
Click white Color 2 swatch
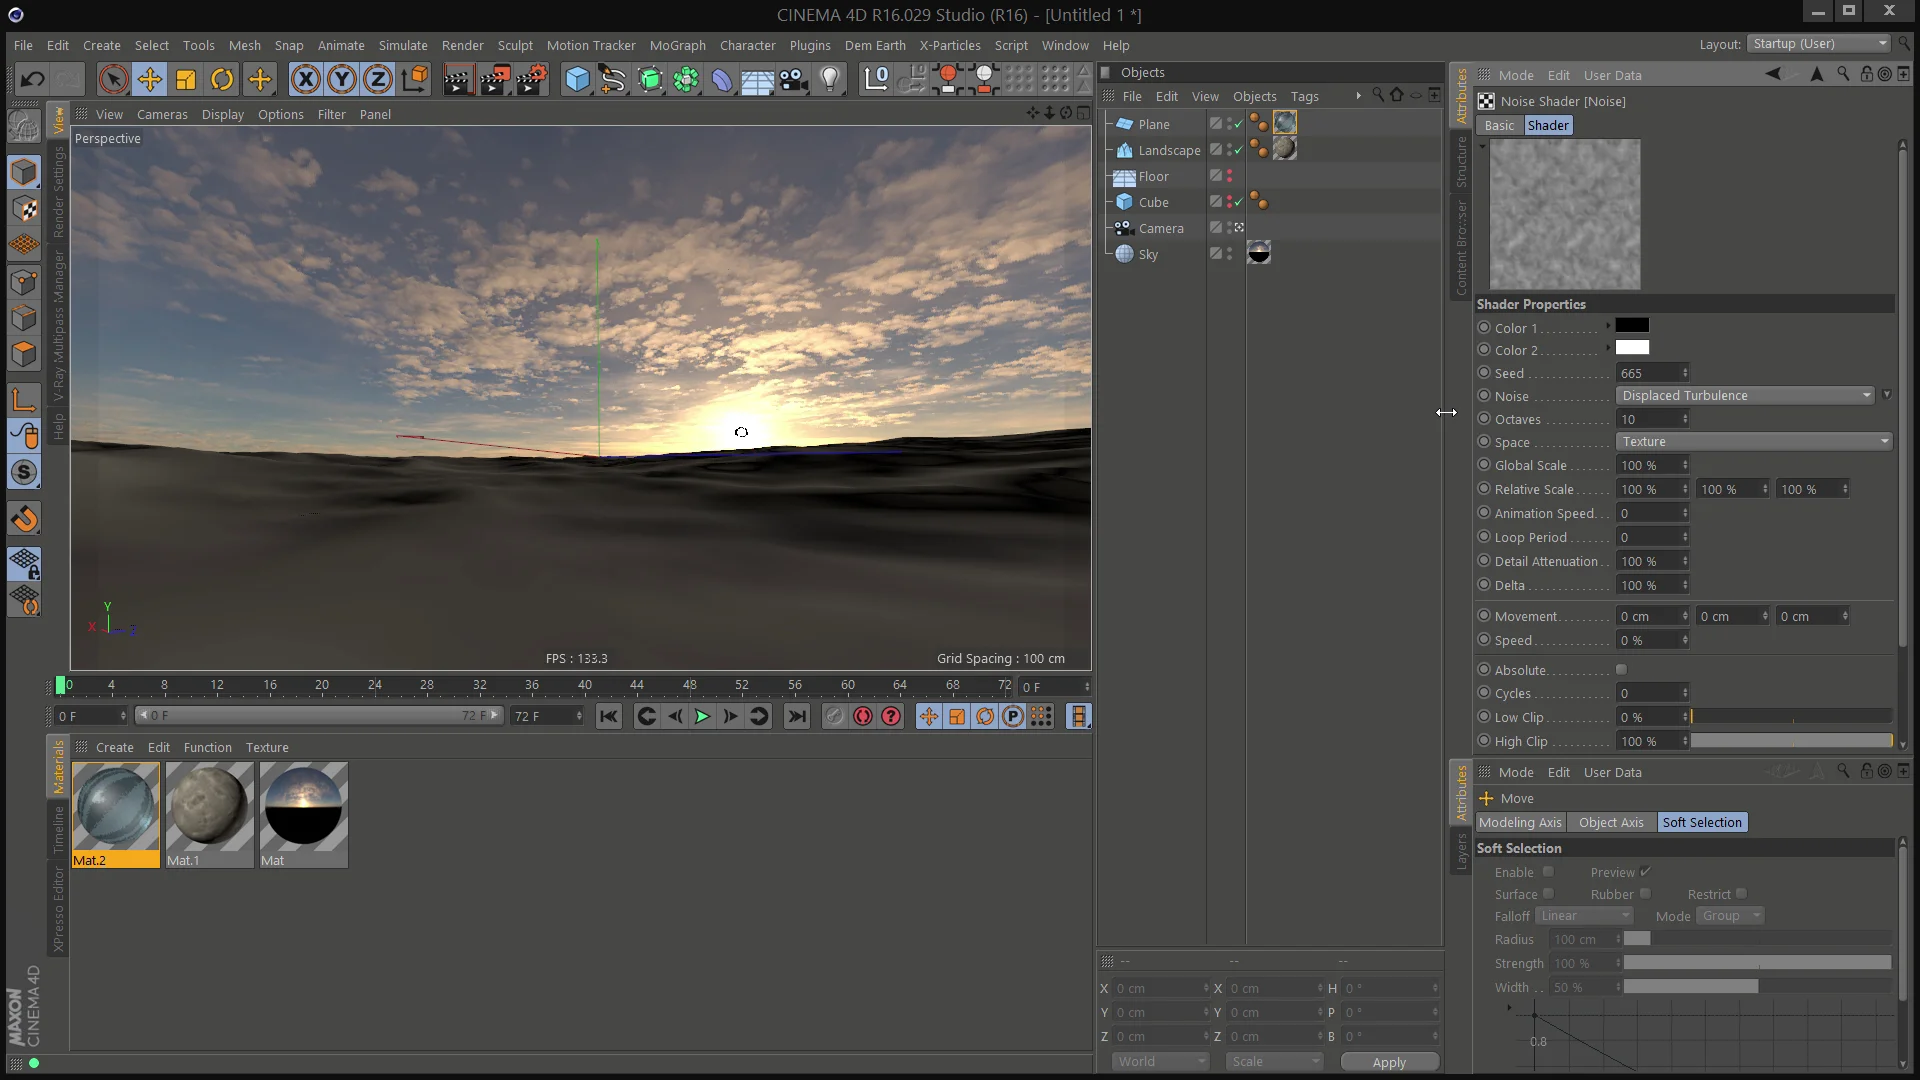[1632, 348]
